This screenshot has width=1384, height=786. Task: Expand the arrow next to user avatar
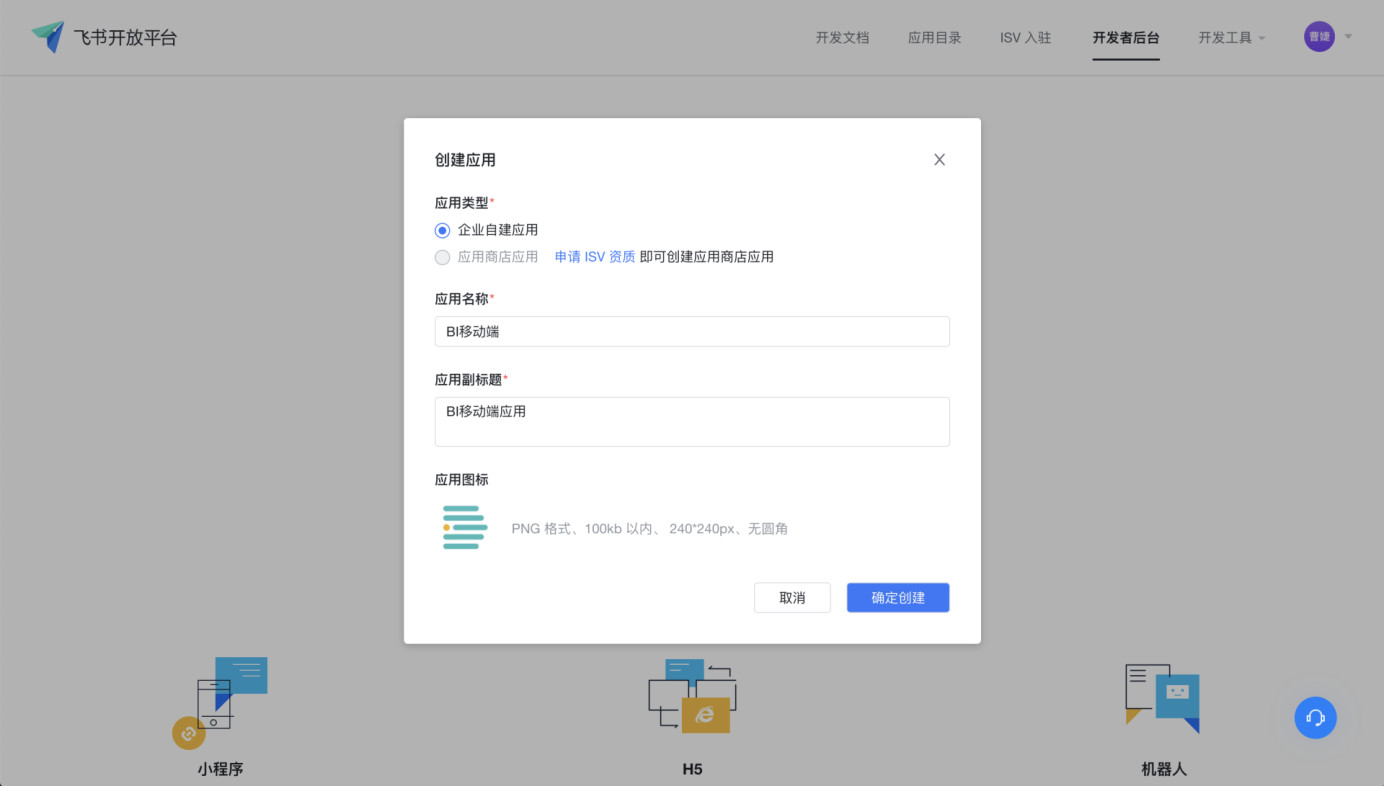[x=1348, y=37]
